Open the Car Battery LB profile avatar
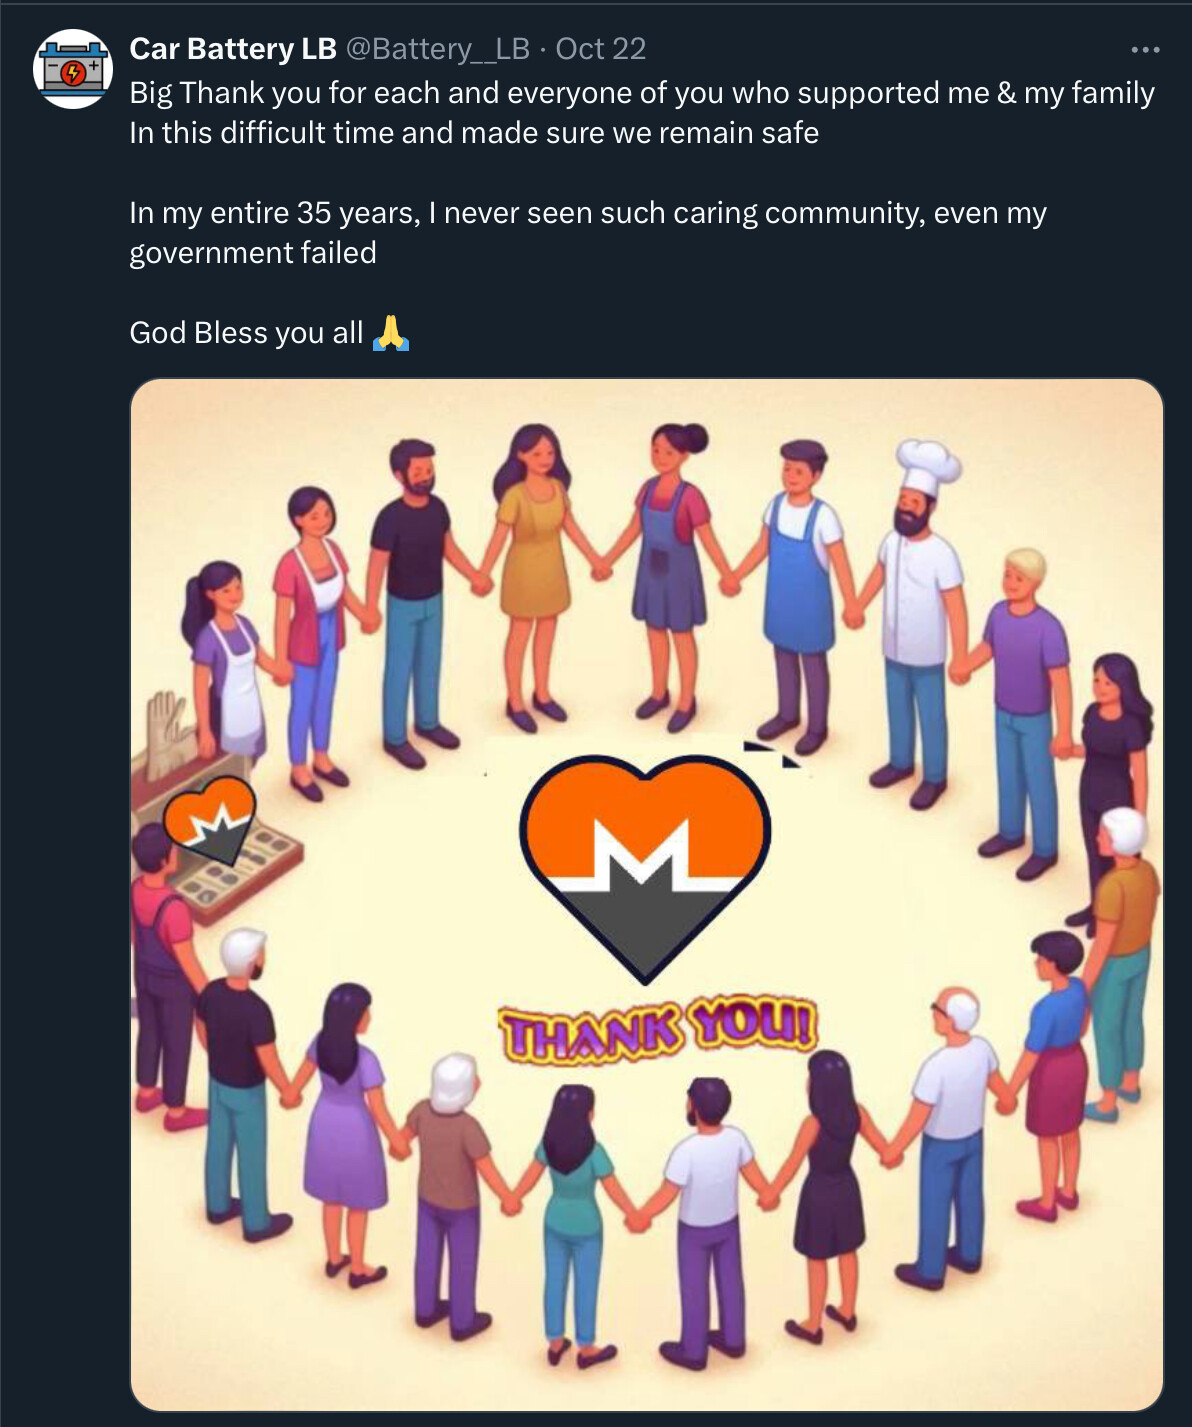The image size is (1192, 1427). 73,69
